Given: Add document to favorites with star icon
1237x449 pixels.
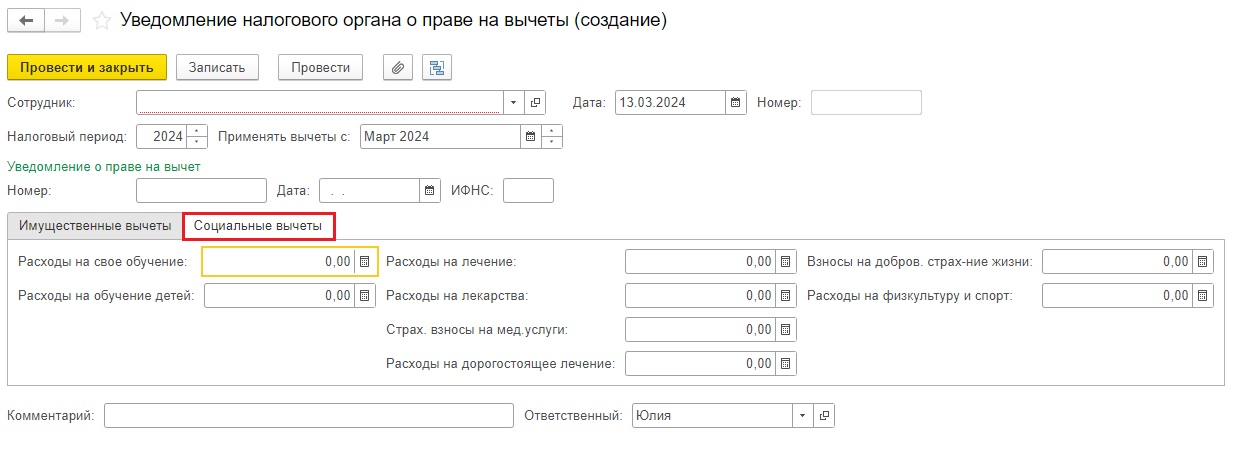Looking at the screenshot, I should tap(101, 20).
